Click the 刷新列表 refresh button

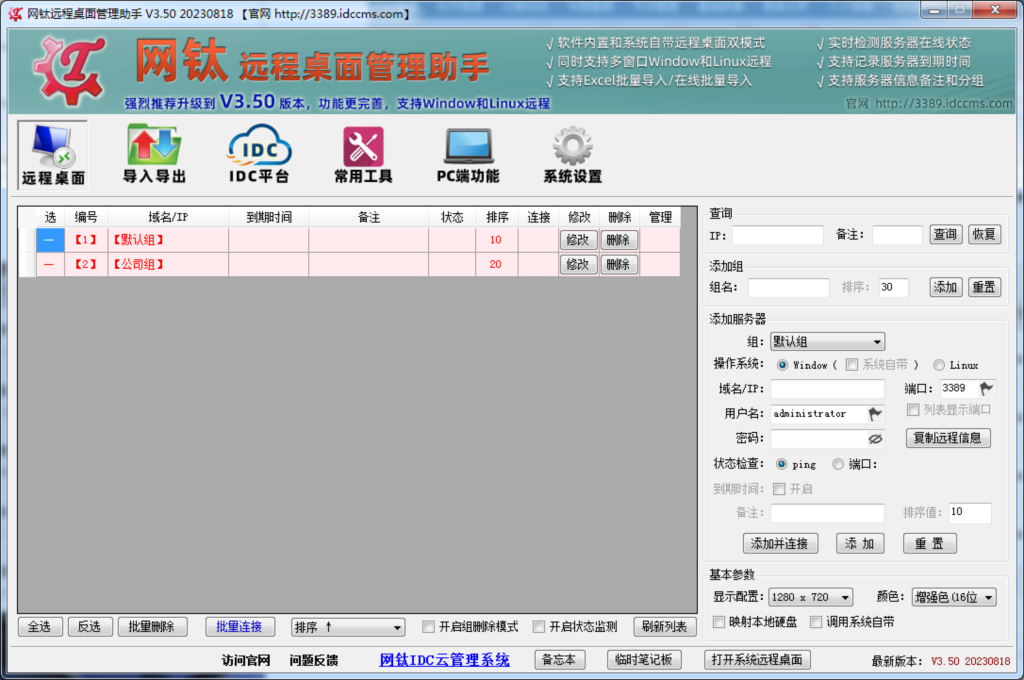tap(664, 626)
